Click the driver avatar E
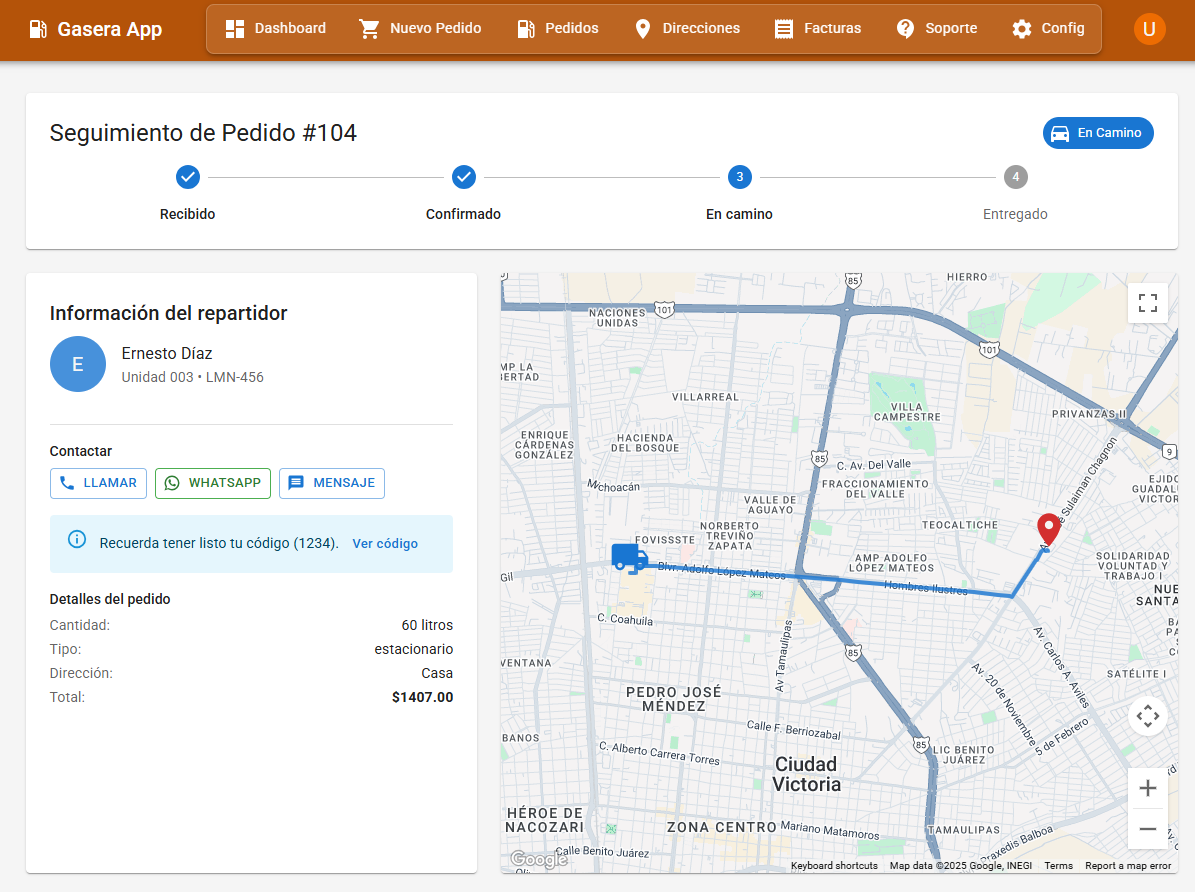Viewport: 1195px width, 892px height. (x=78, y=364)
